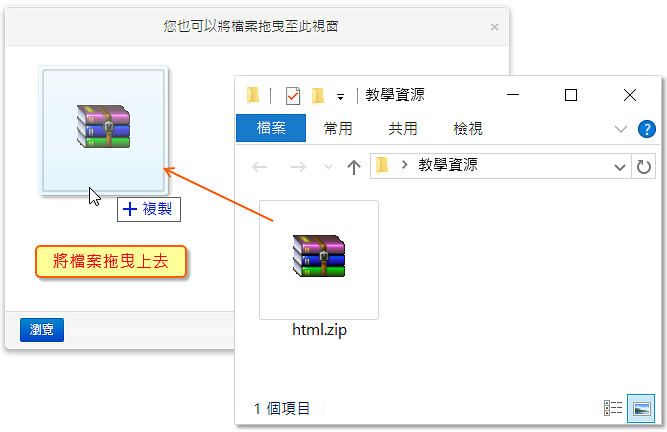The width and height of the screenshot is (667, 432).
Task: Select the dragged archive thumbnail in upload area
Action: coord(103,130)
